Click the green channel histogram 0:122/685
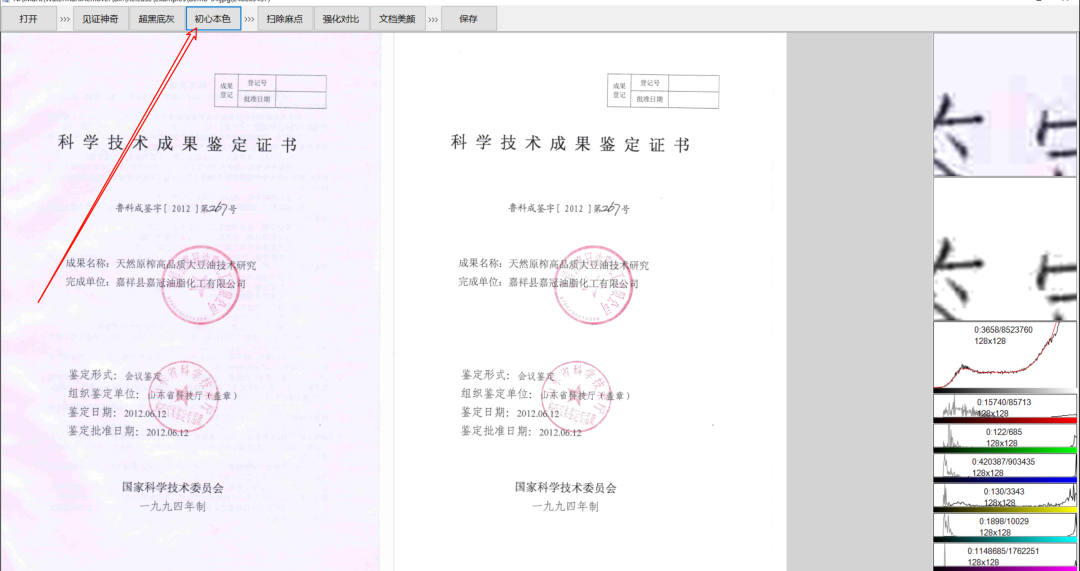Image resolution: width=1080 pixels, height=571 pixels. (x=1005, y=438)
